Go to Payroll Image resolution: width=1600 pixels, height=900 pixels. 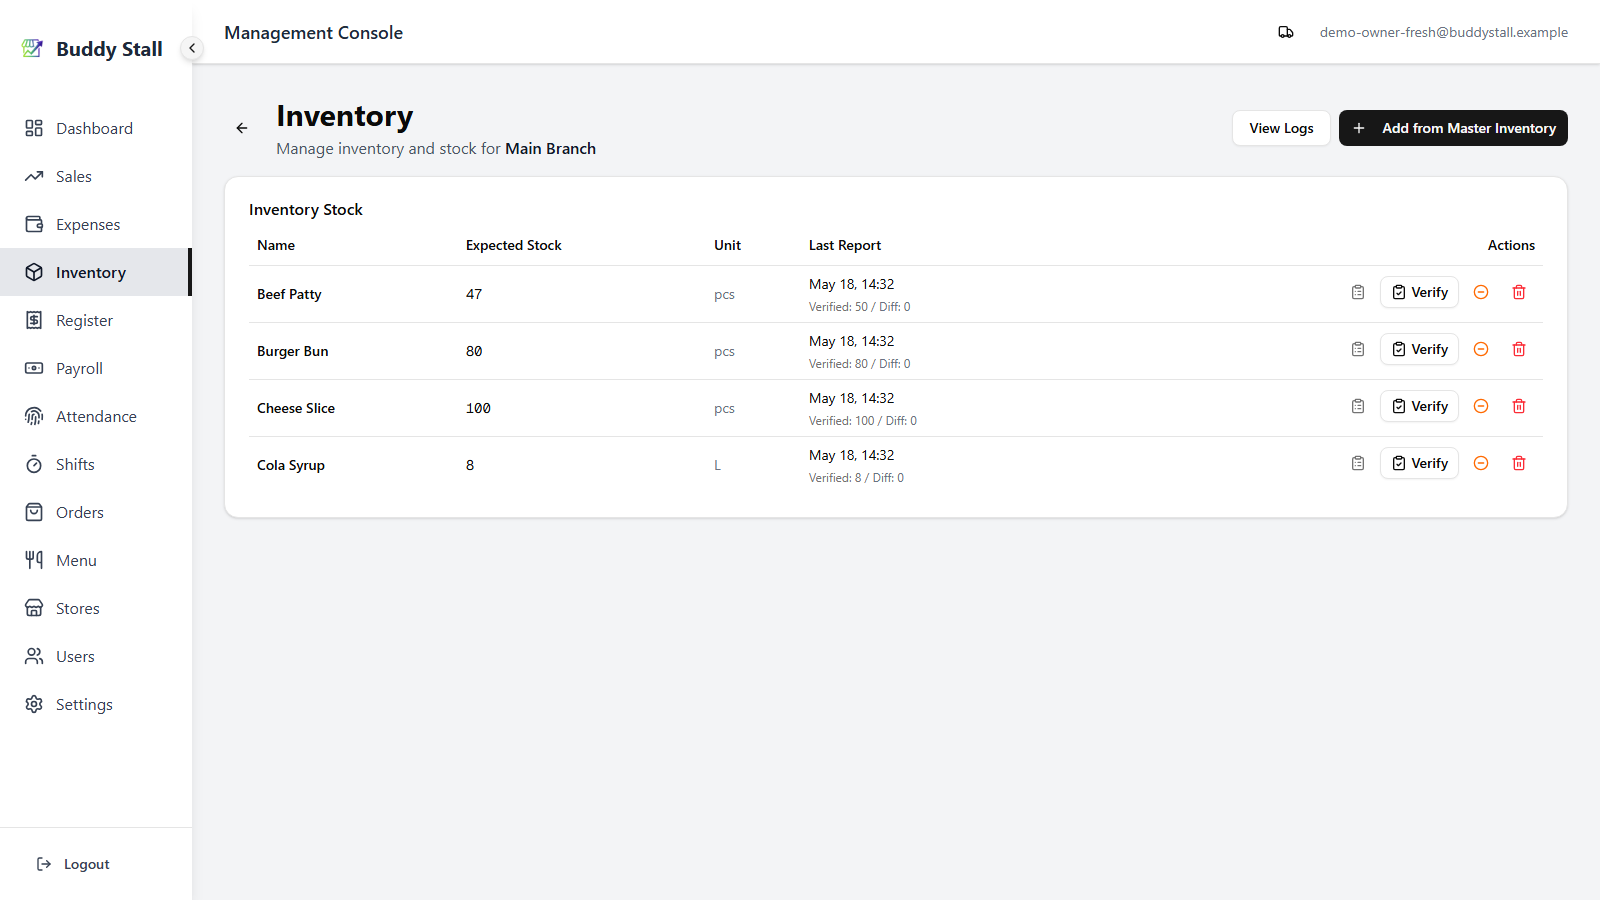tap(95, 368)
